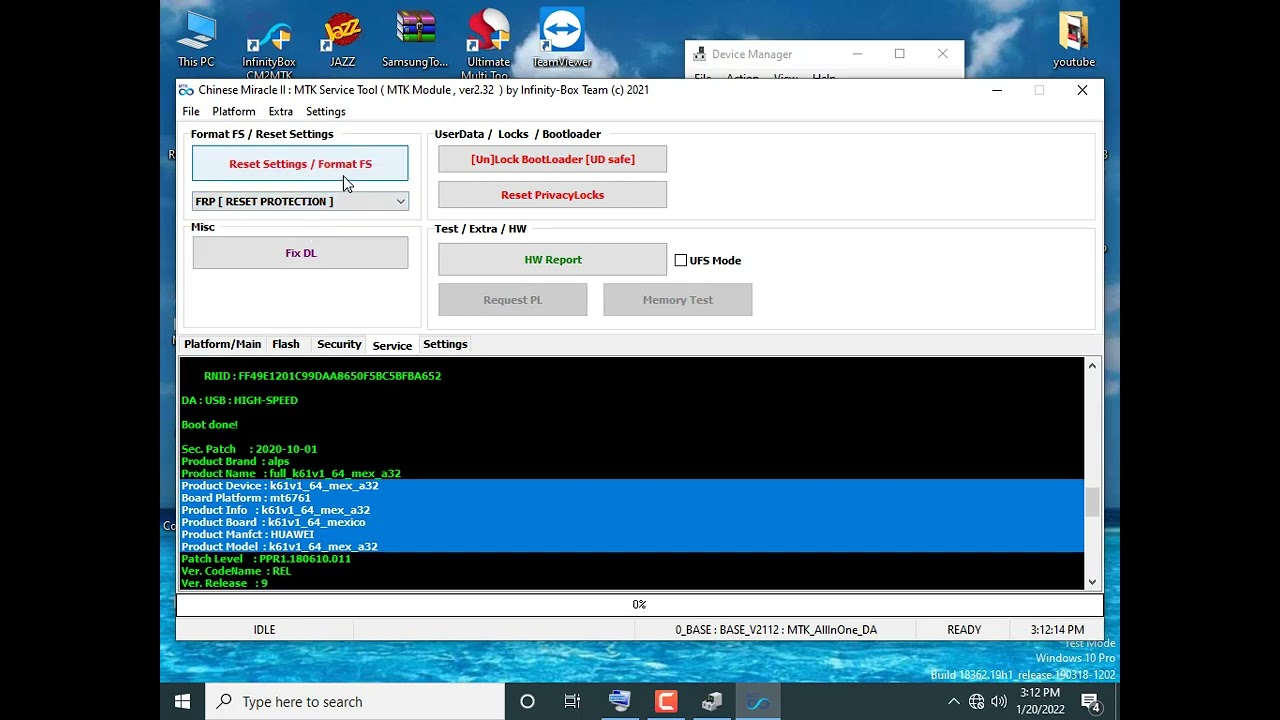1280x720 pixels.
Task: Toggle UFS Mode checkbox
Action: point(681,260)
